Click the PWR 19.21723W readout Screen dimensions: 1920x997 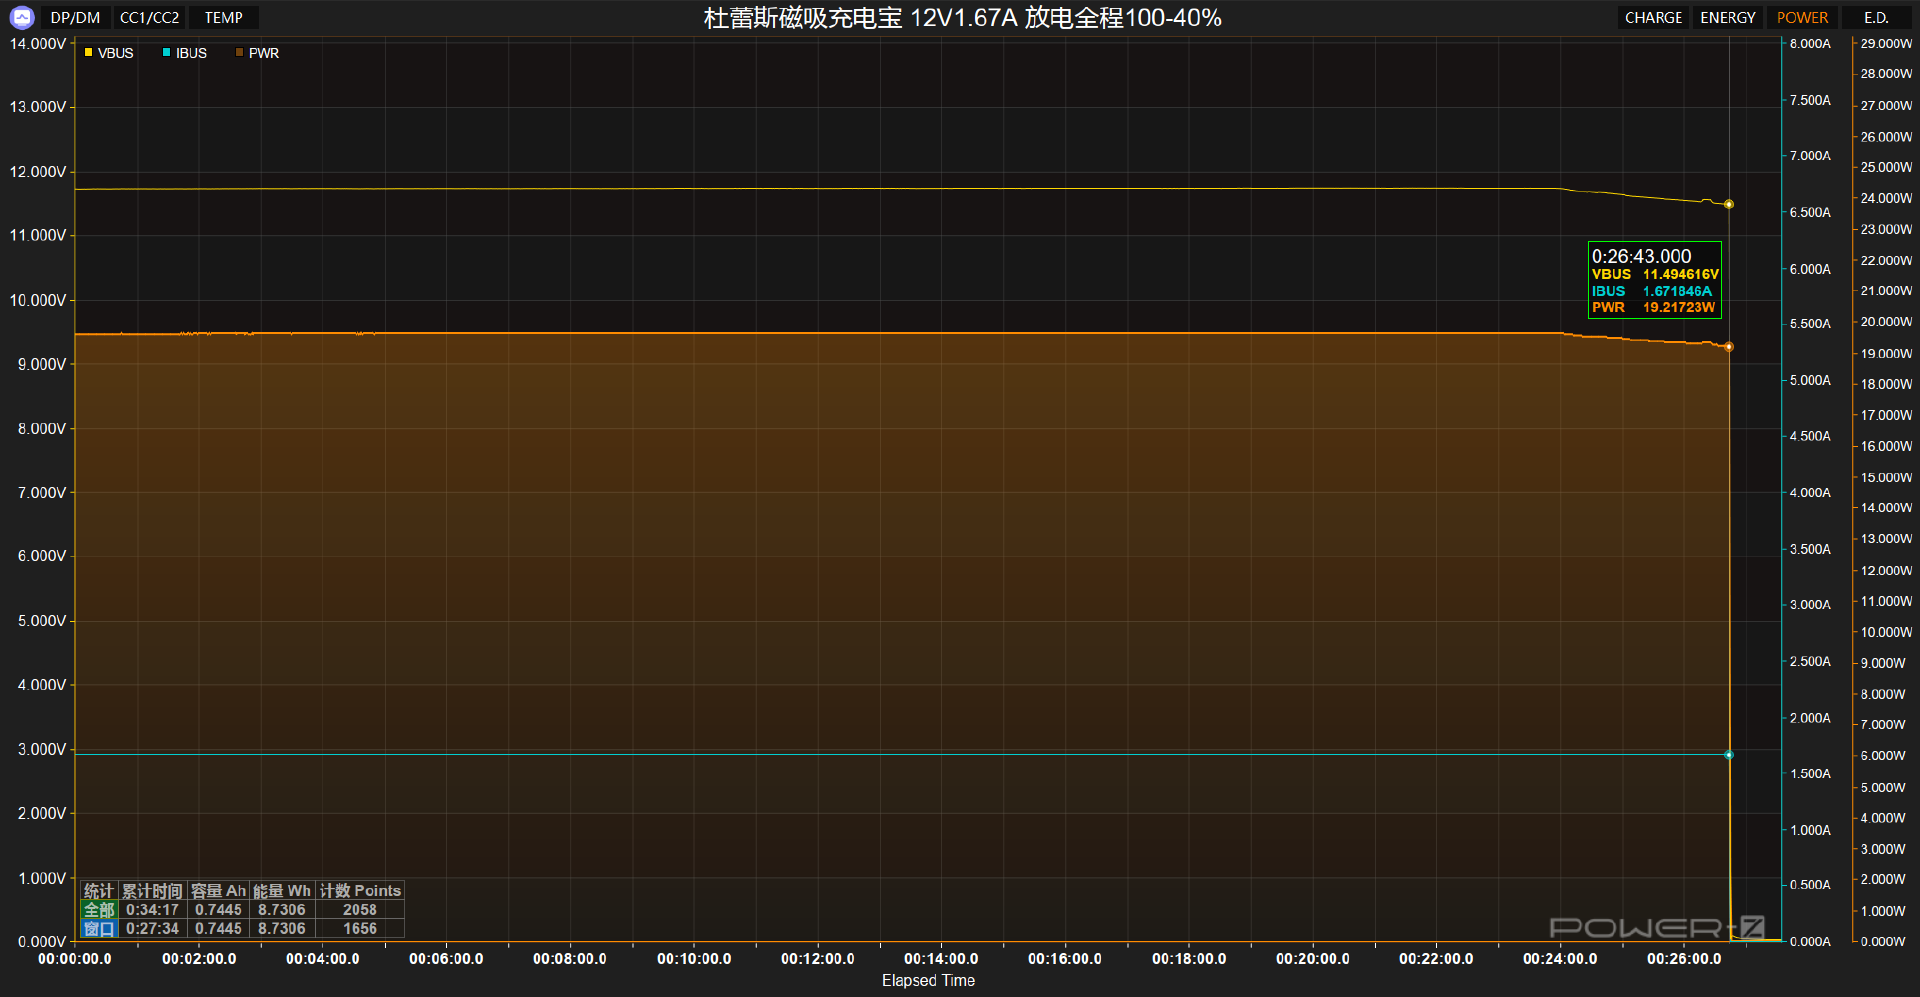click(1653, 307)
